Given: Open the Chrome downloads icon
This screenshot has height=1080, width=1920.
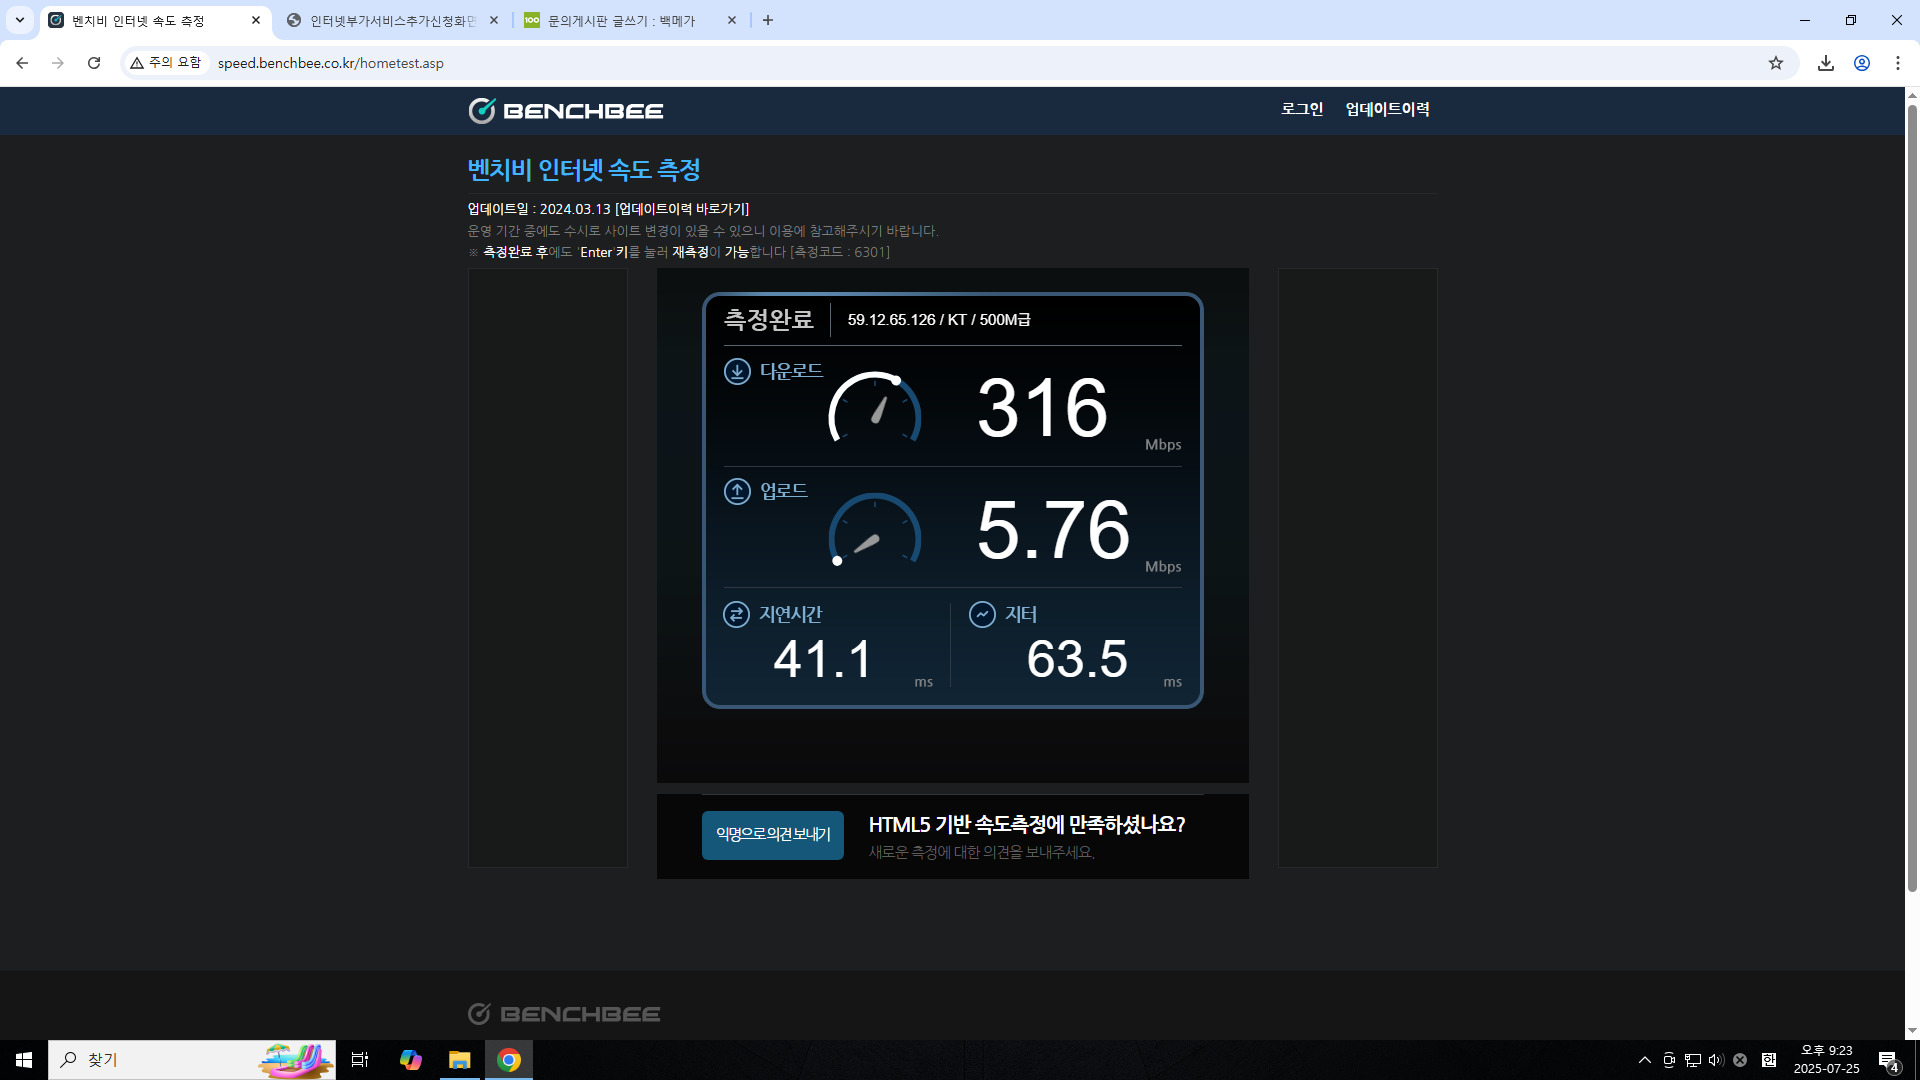Looking at the screenshot, I should 1826,63.
